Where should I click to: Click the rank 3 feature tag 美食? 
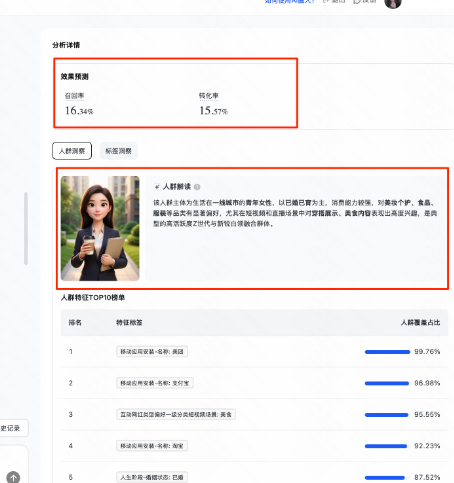[176, 414]
